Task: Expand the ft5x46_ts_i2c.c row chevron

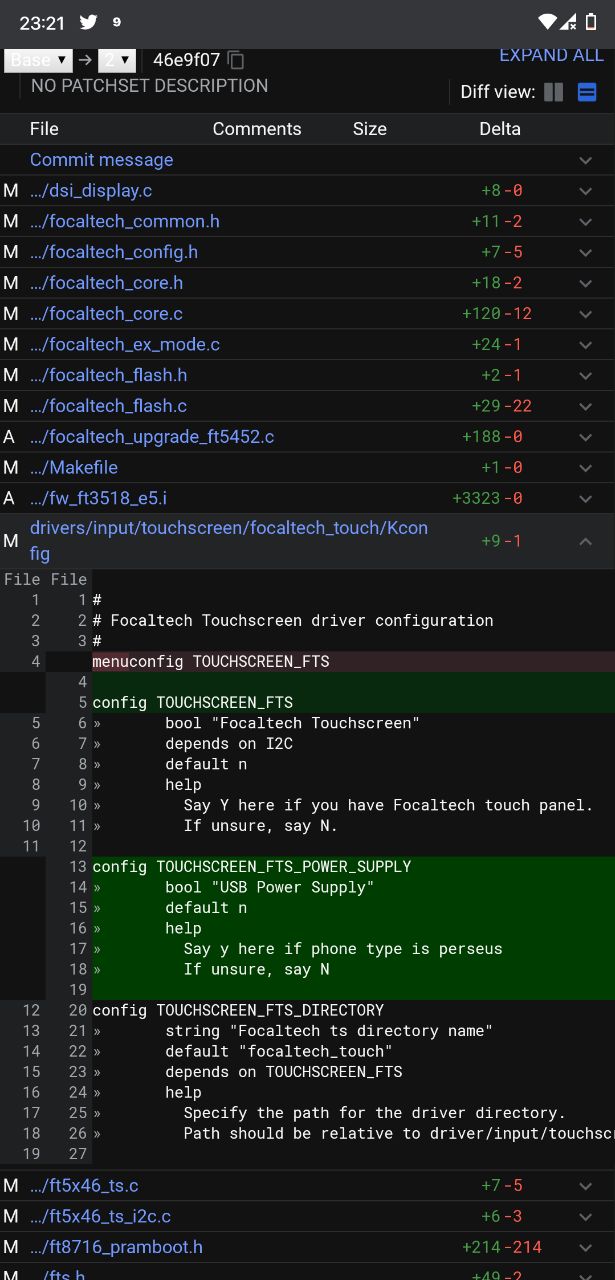Action: (x=586, y=1217)
